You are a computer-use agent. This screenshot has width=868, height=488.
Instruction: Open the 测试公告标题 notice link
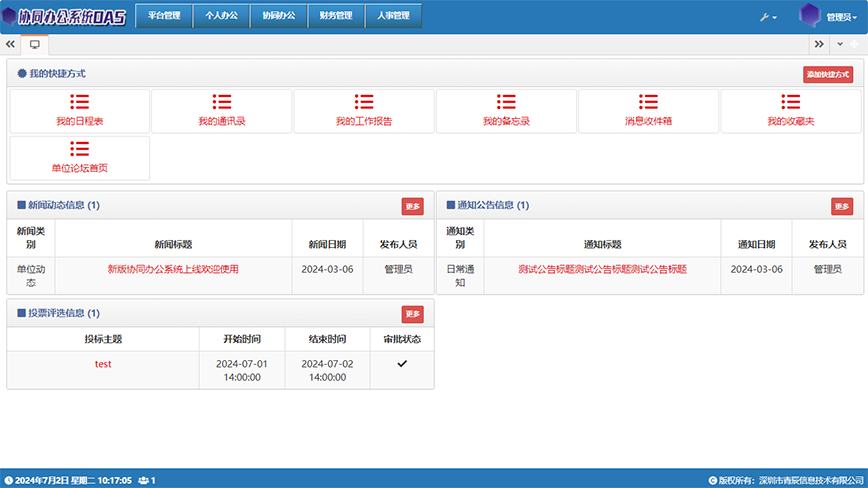point(602,269)
